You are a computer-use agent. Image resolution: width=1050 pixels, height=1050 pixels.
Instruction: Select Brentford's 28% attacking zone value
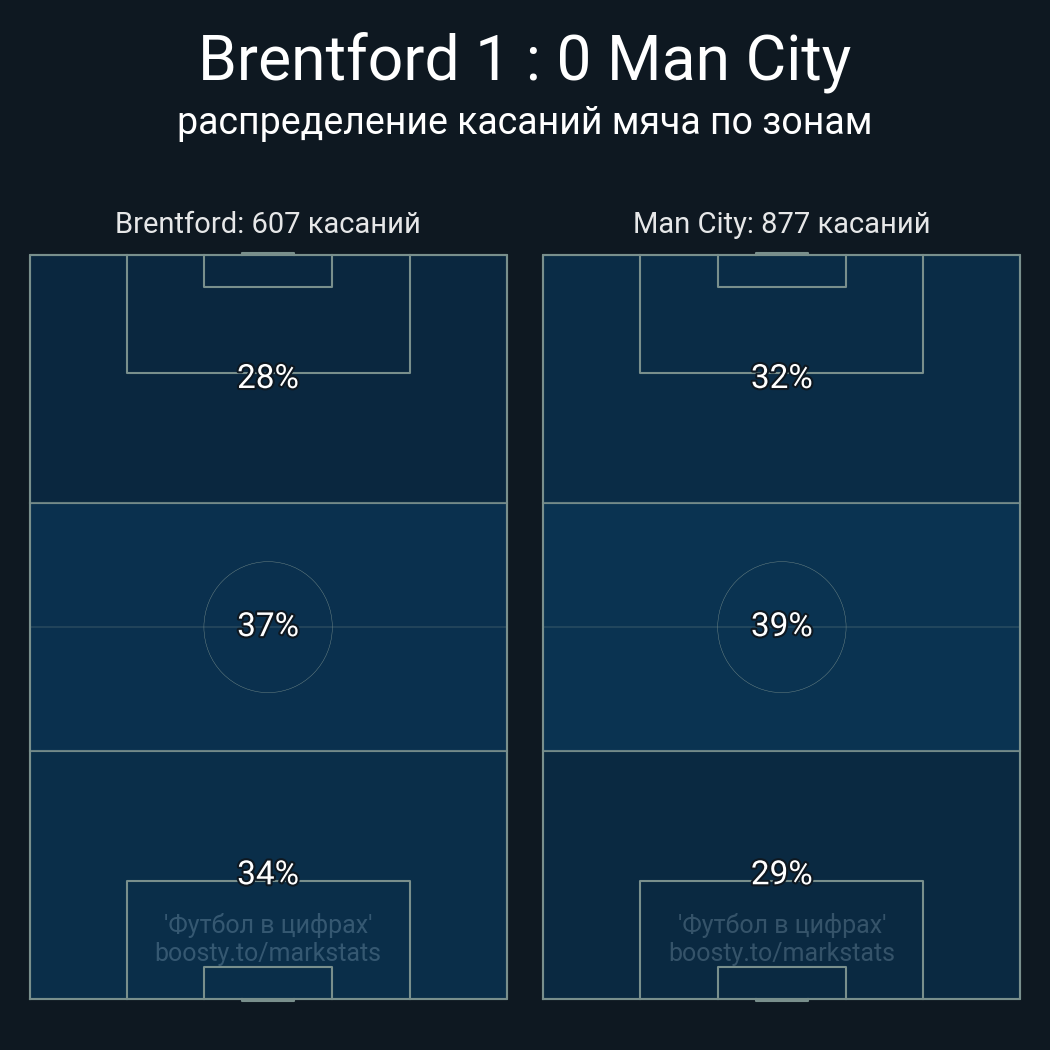268,377
